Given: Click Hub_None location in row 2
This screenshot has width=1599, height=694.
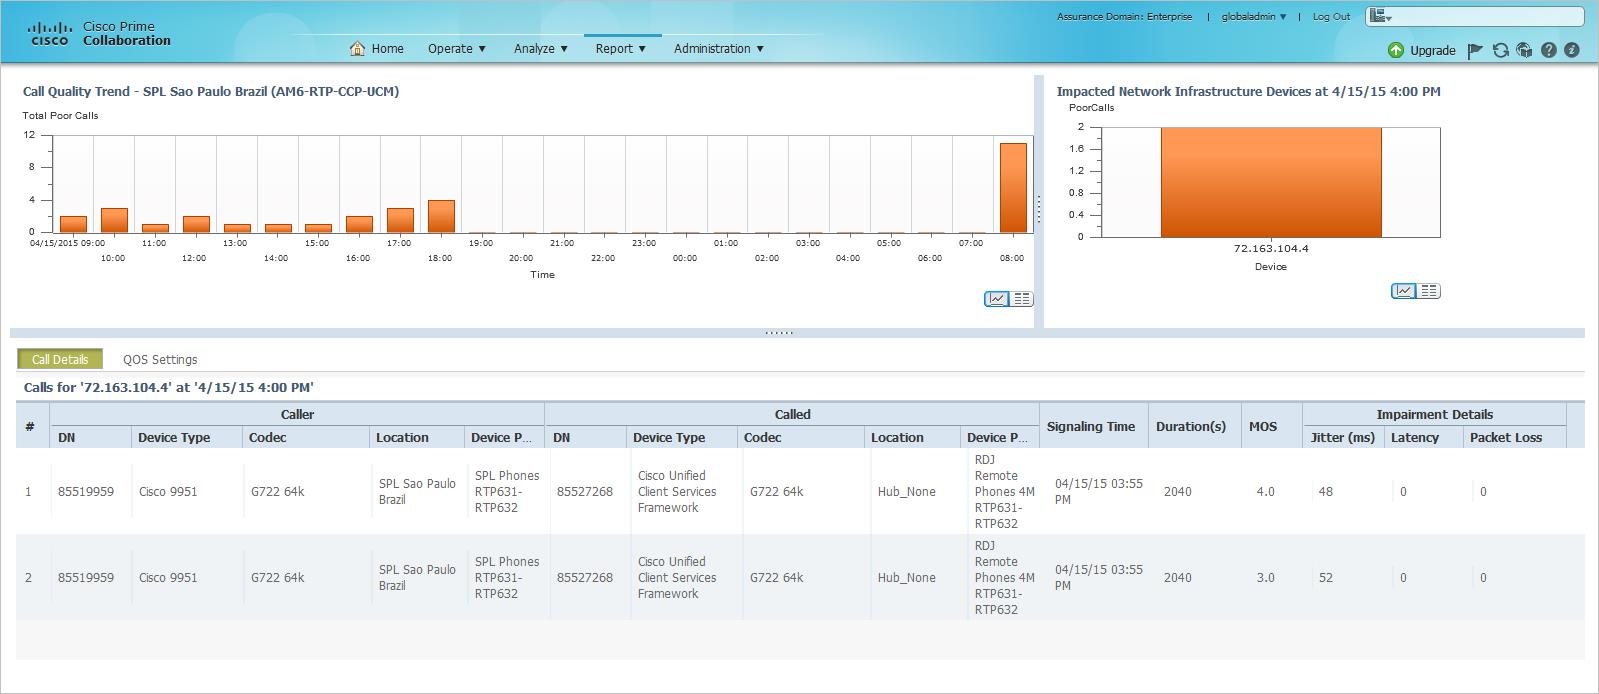Looking at the screenshot, I should point(907,578).
